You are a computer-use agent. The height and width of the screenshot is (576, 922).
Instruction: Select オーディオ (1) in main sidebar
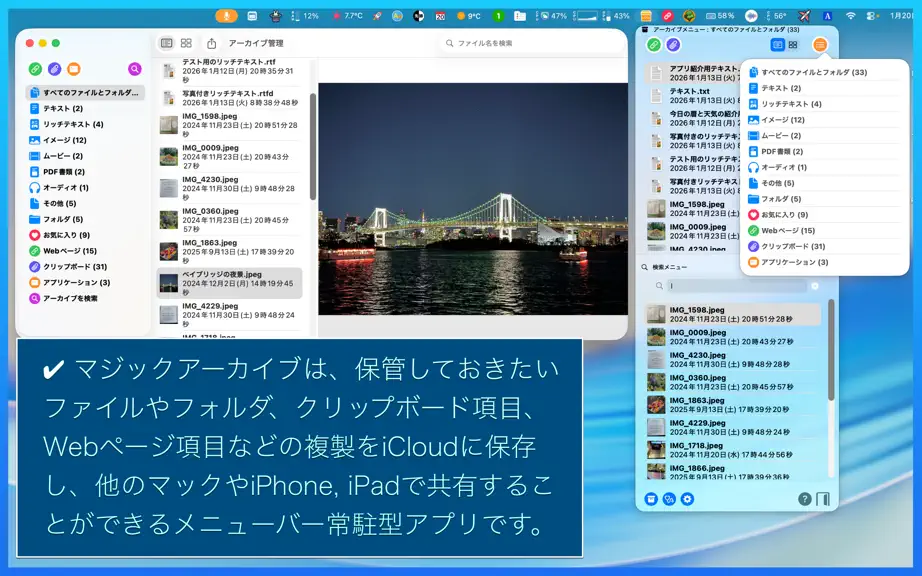click(85, 187)
